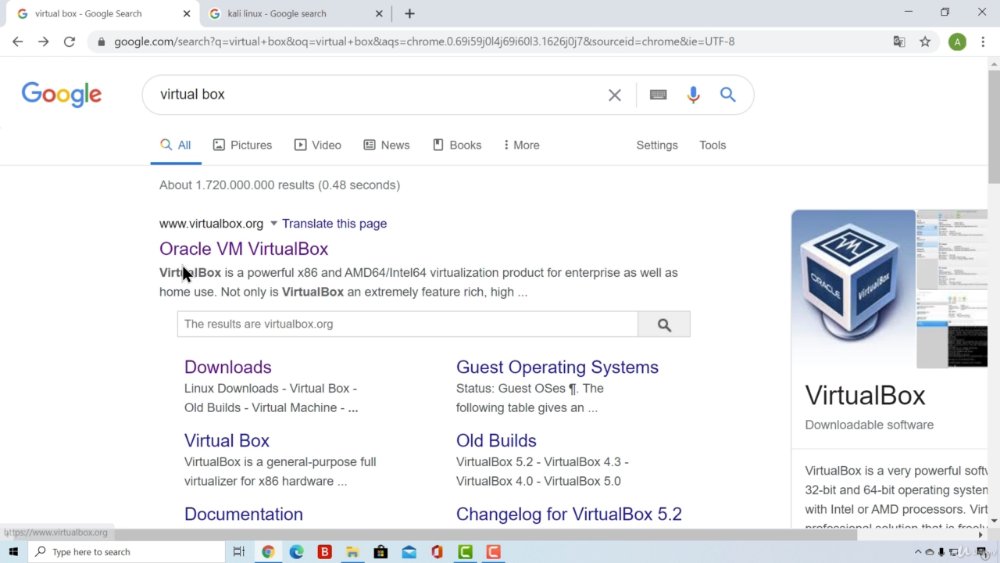1000x563 pixels.
Task: Focus the Windows taskbar search box
Action: pos(126,552)
